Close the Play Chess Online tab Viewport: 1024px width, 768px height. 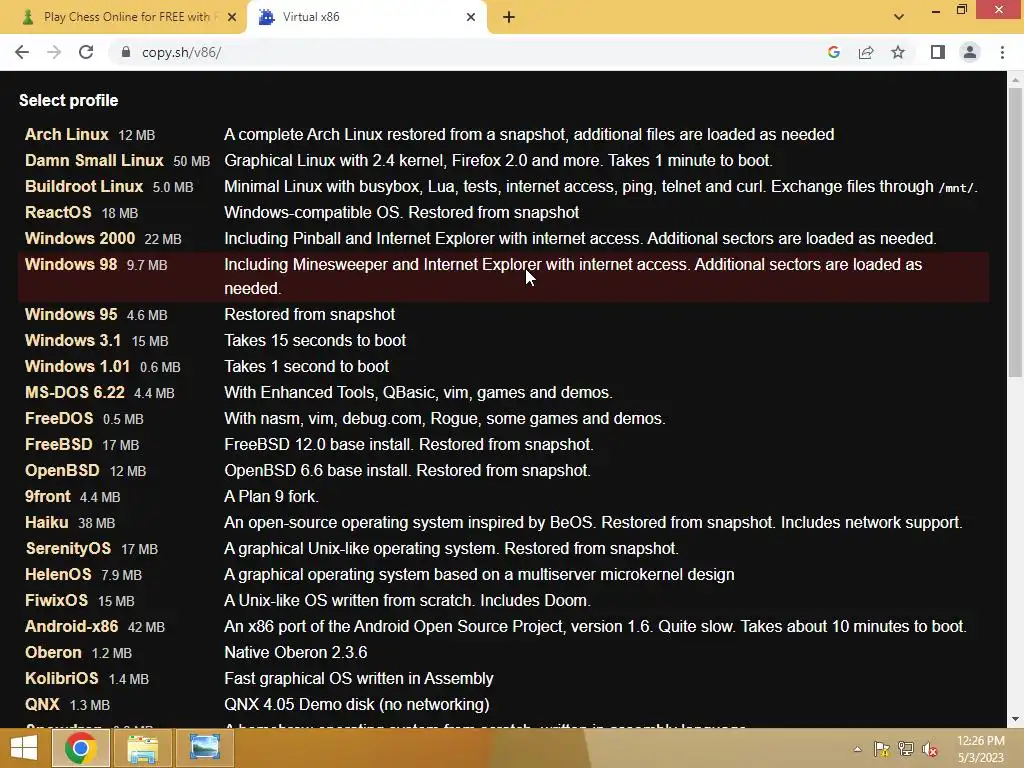(232, 17)
